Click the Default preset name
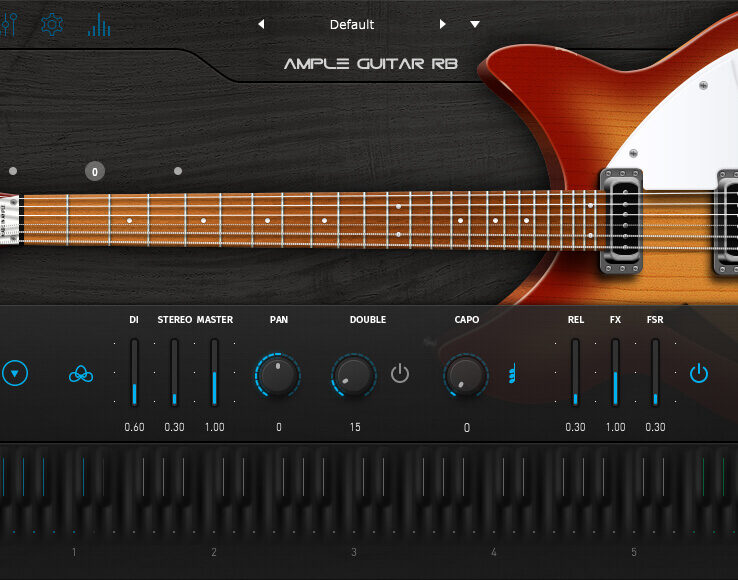 click(x=352, y=24)
